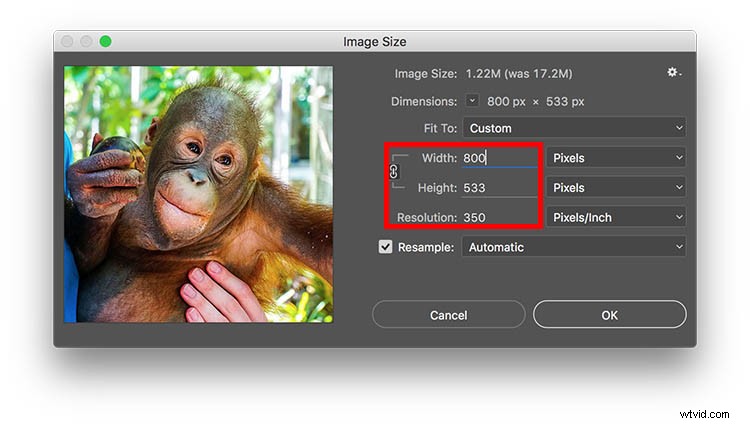Click the orangutan preview thumbnail
Image resolution: width=750 pixels, height=424 pixels.
click(199, 194)
